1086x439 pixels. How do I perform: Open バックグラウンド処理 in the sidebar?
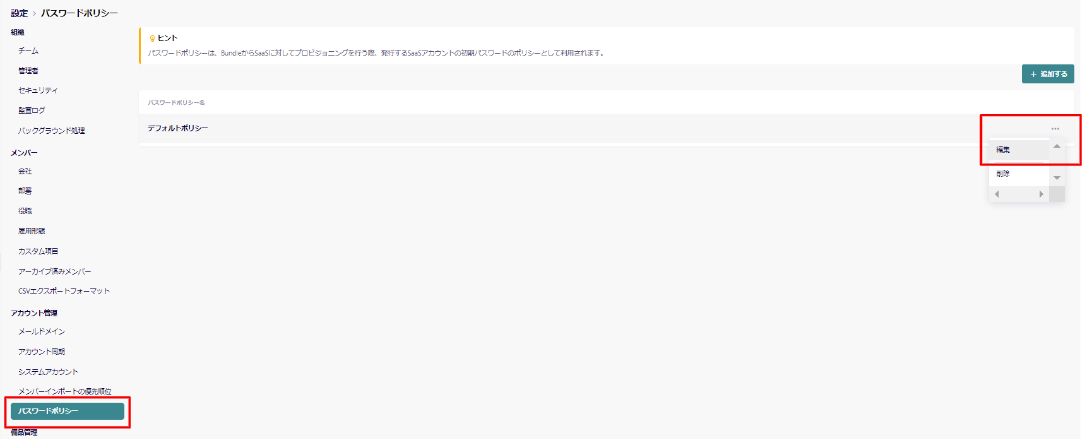(51, 130)
